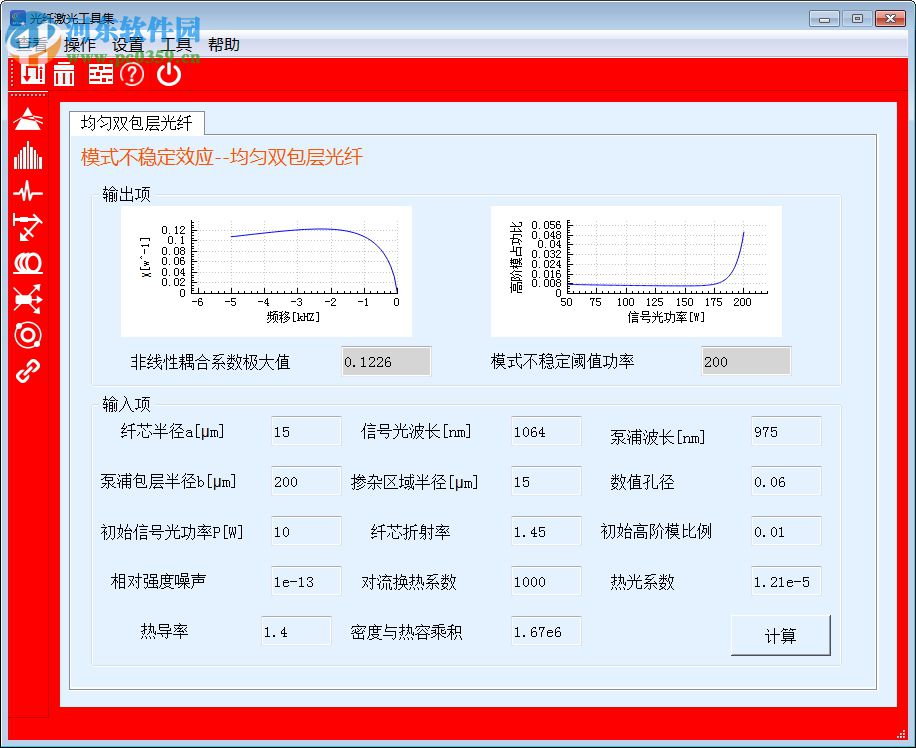Select the pulse signal tool
916x748 pixels.
27,192
